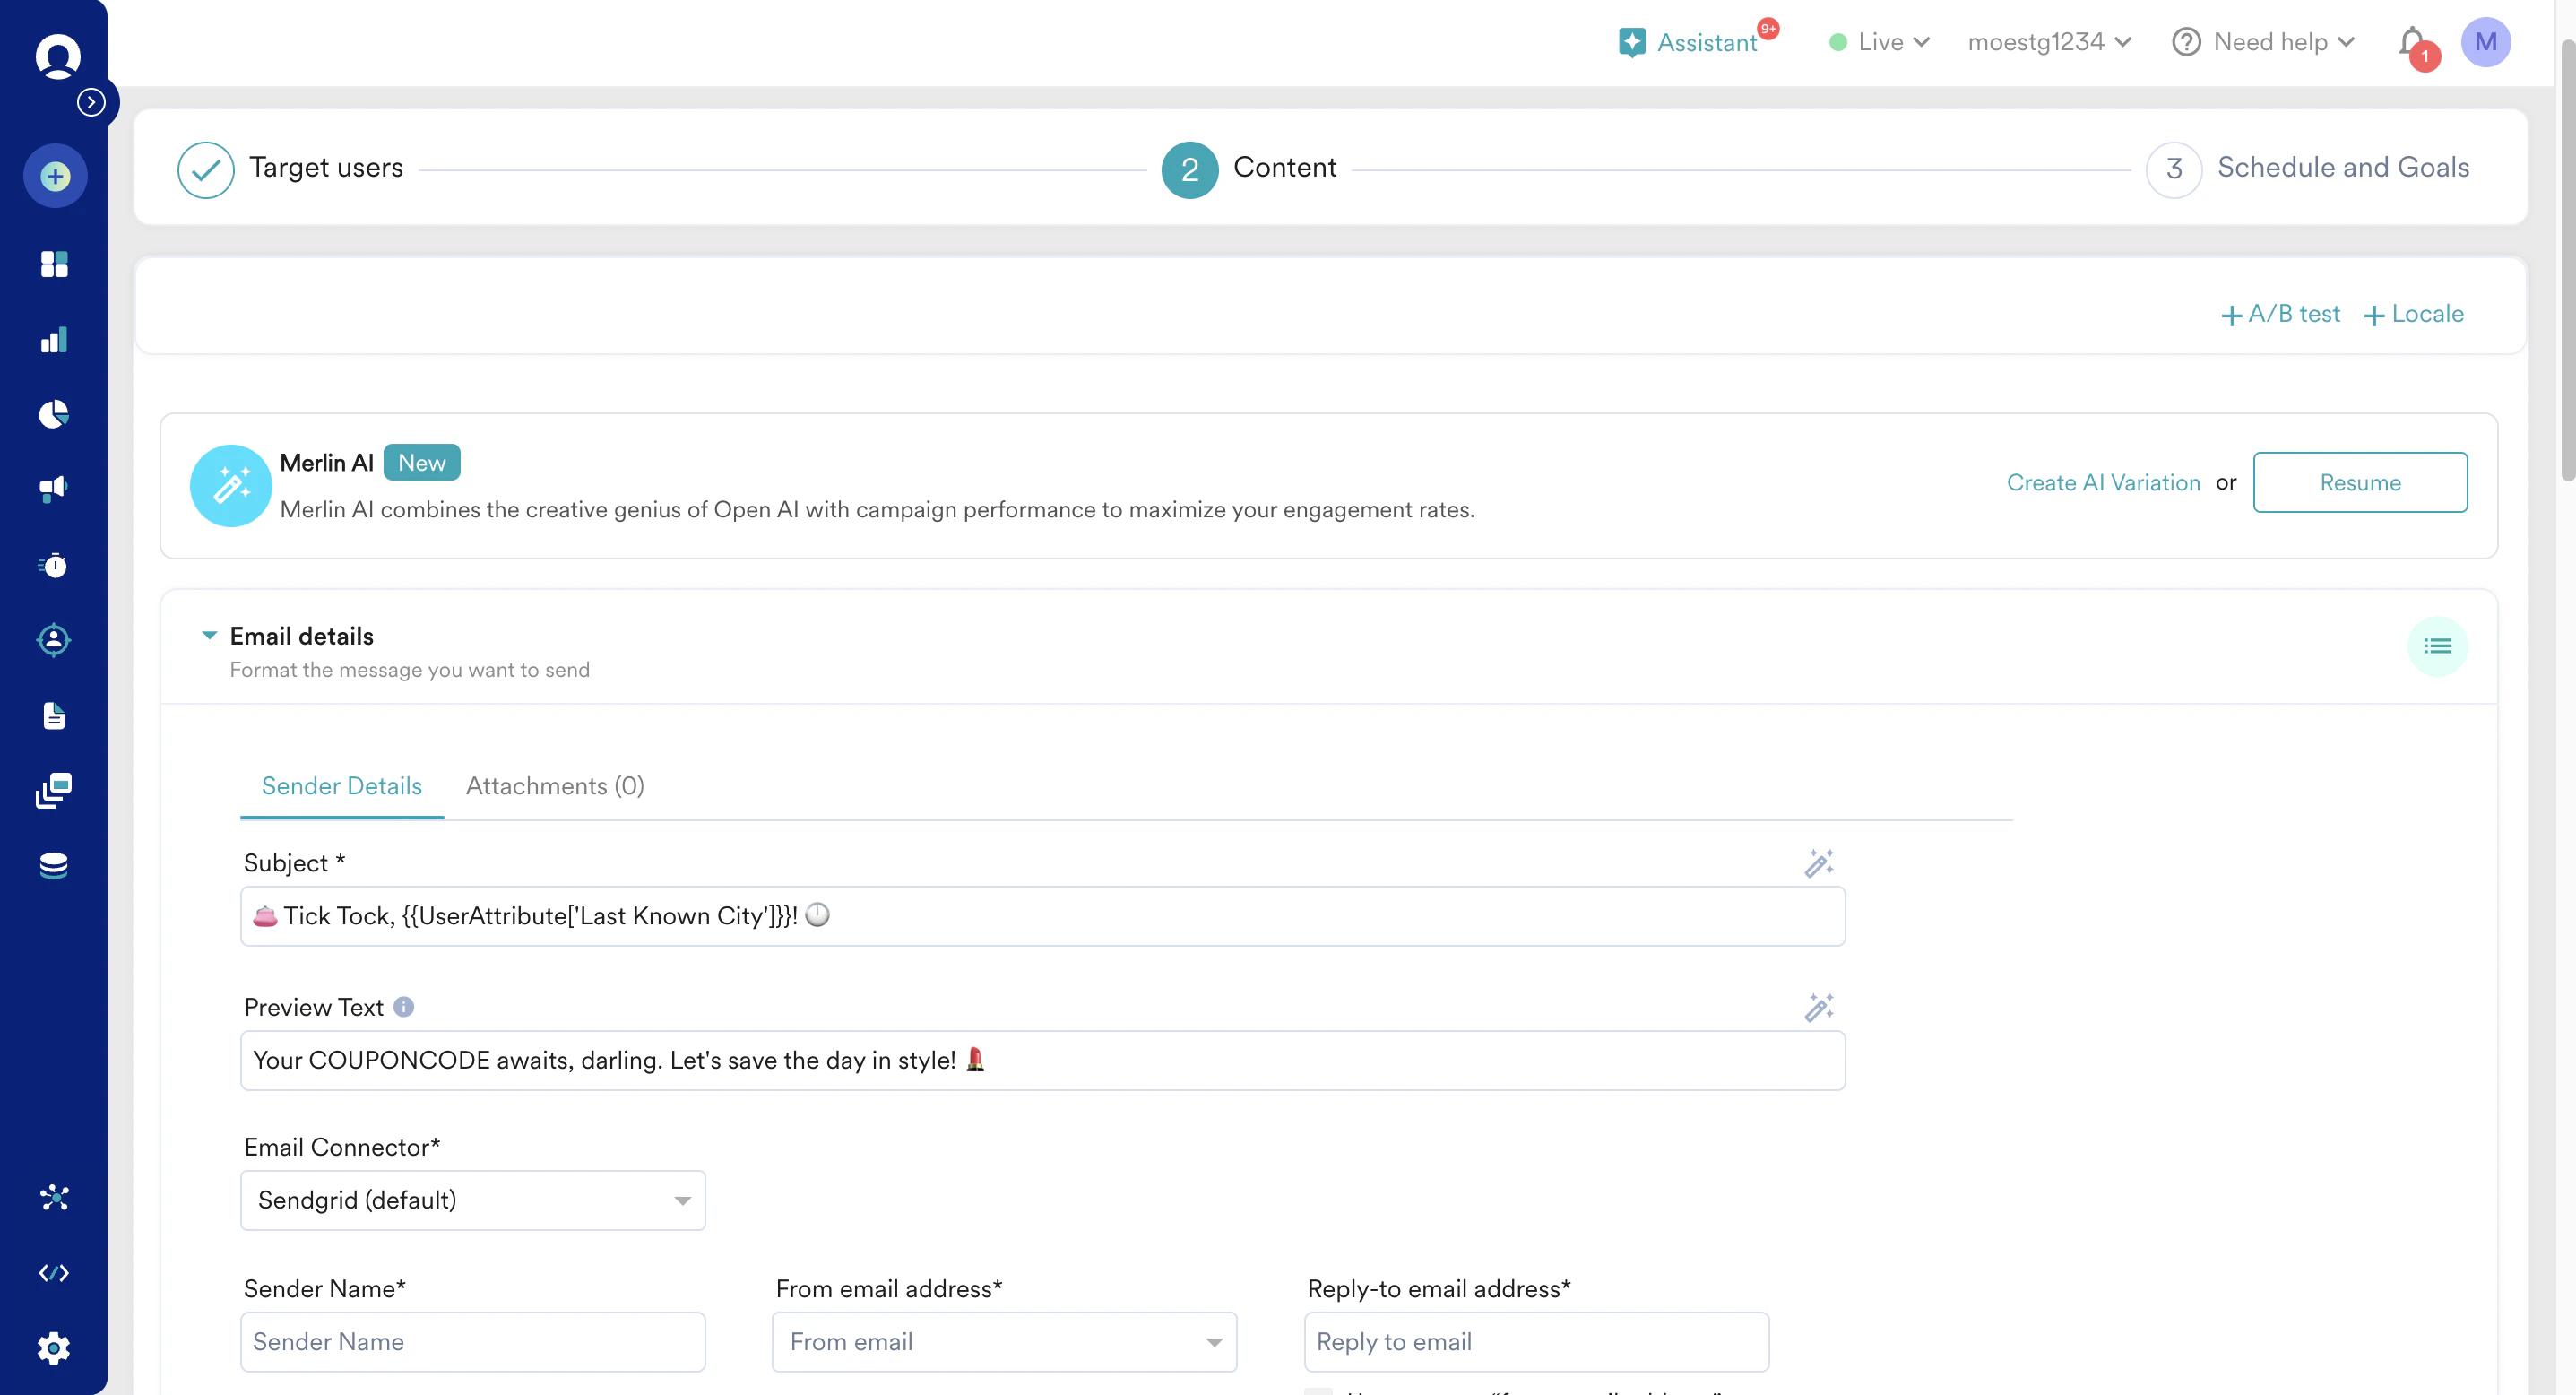
Task: Click the Merlin AI wand next to Subject
Action: pos(1818,863)
